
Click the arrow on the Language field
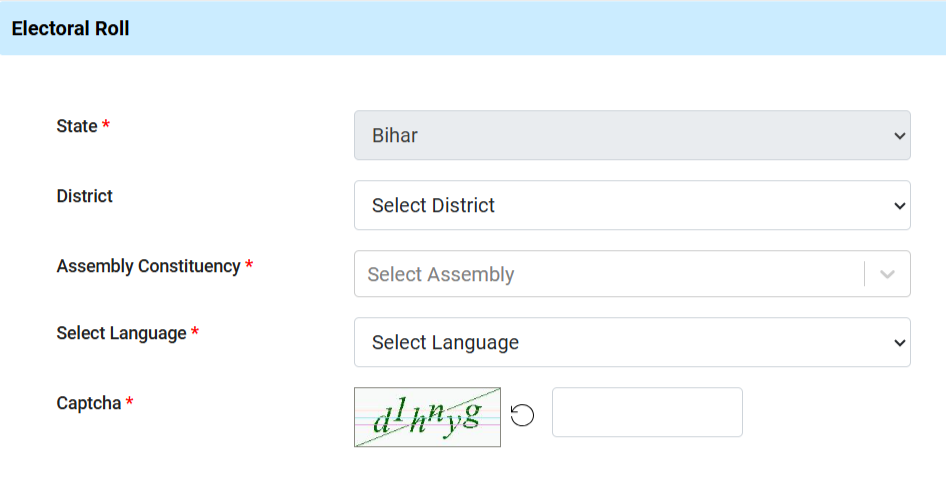tap(900, 342)
